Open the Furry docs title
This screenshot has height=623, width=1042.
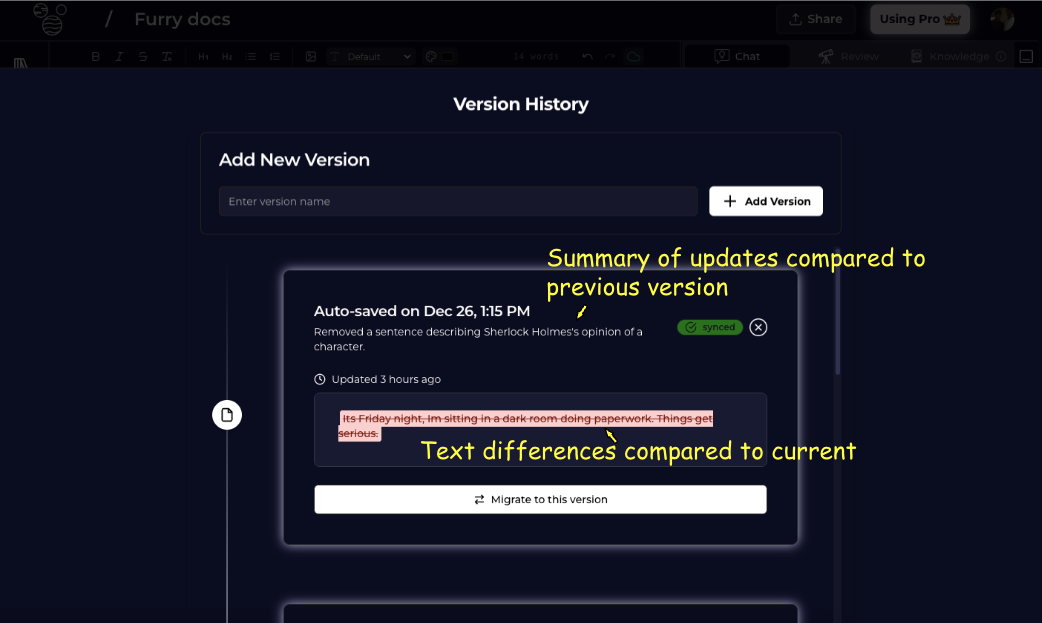182,19
